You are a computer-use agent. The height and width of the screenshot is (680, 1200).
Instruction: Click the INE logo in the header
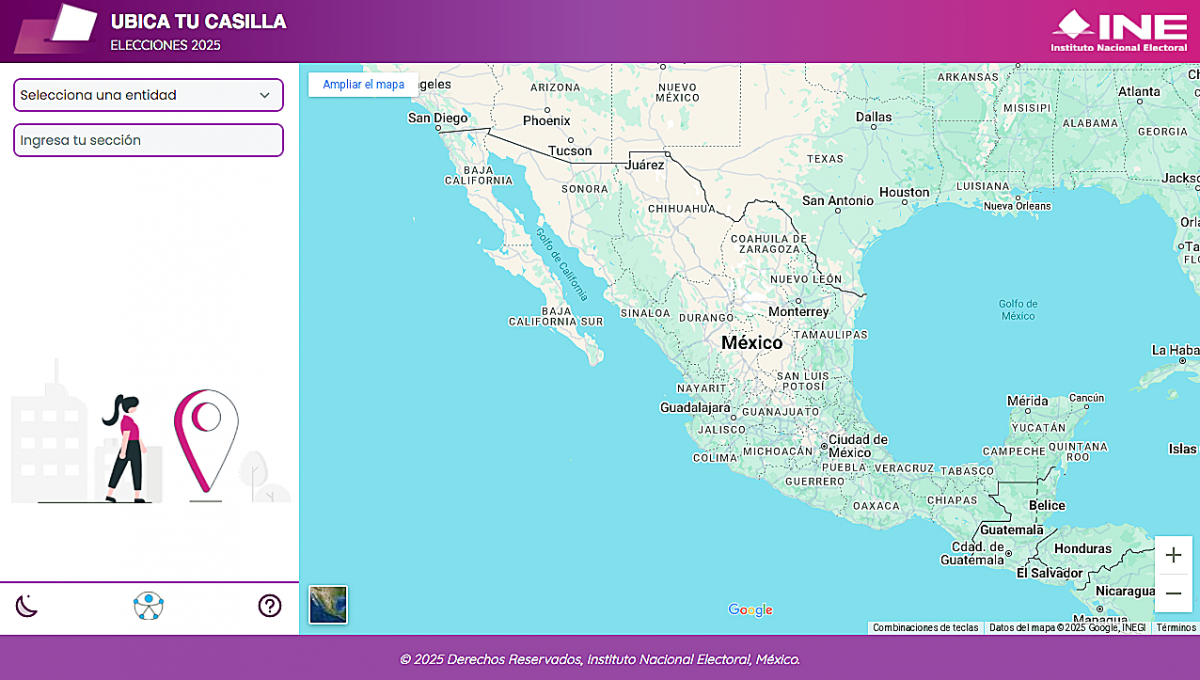pos(1118,31)
